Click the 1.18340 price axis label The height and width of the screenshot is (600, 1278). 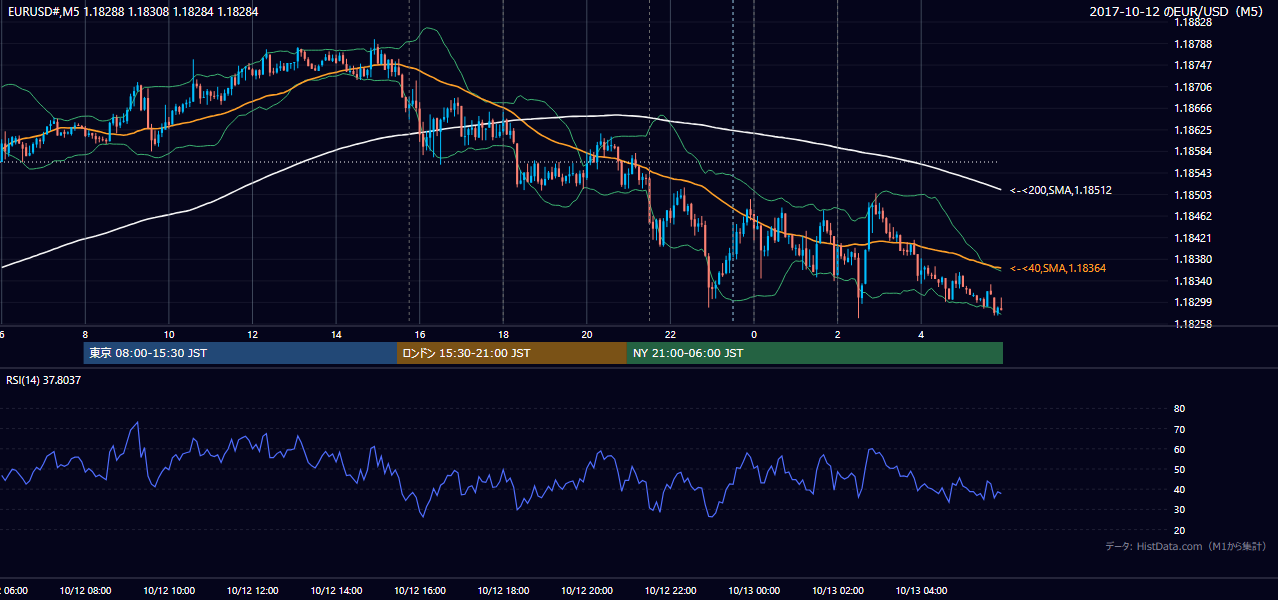pos(1194,281)
